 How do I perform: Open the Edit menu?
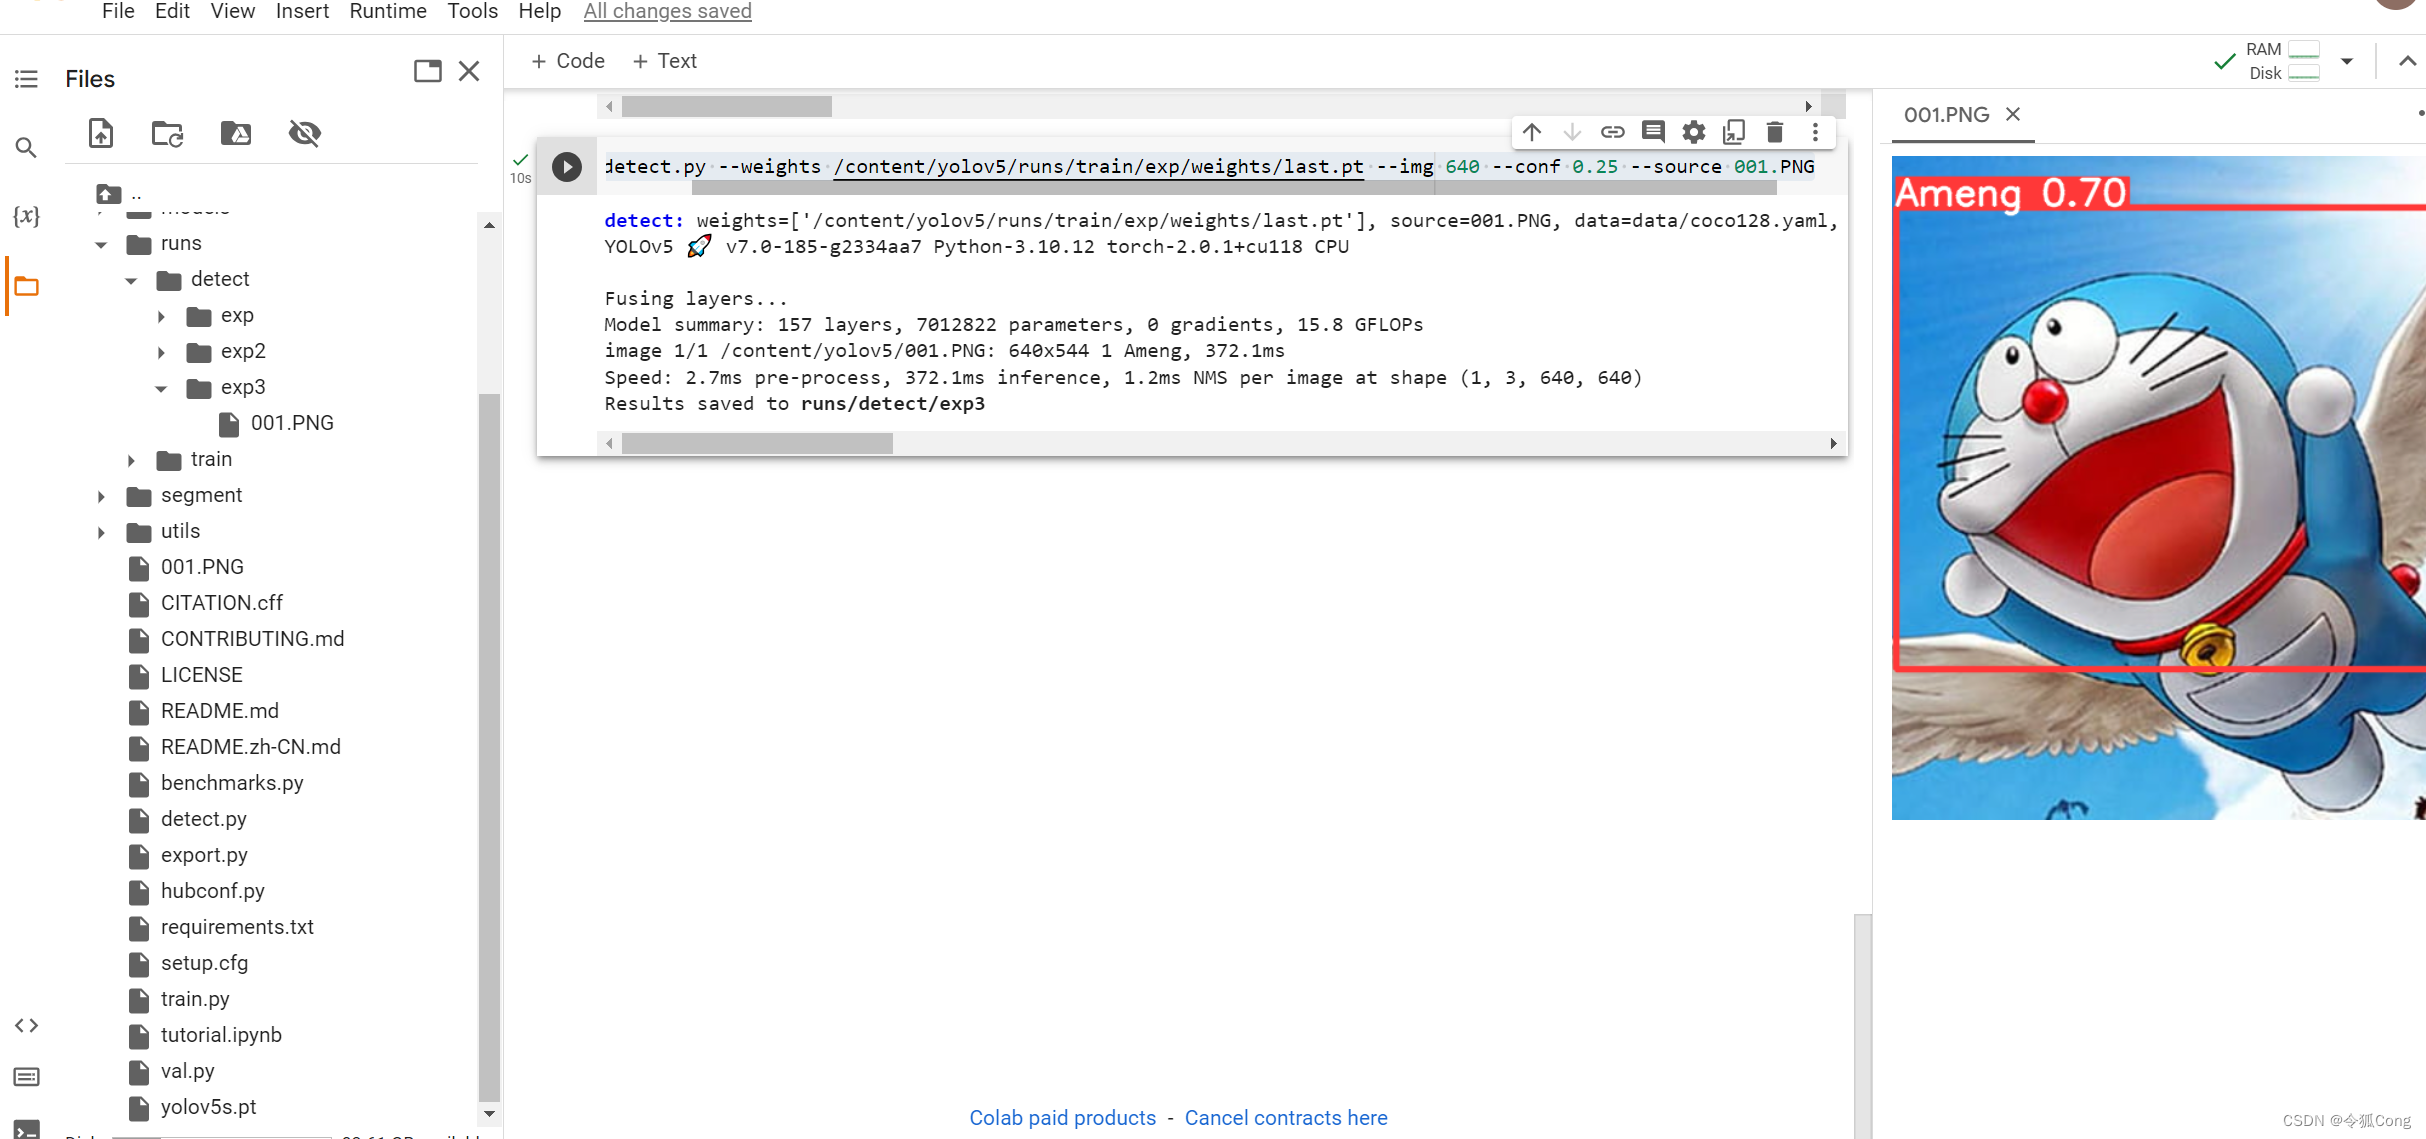[x=172, y=11]
